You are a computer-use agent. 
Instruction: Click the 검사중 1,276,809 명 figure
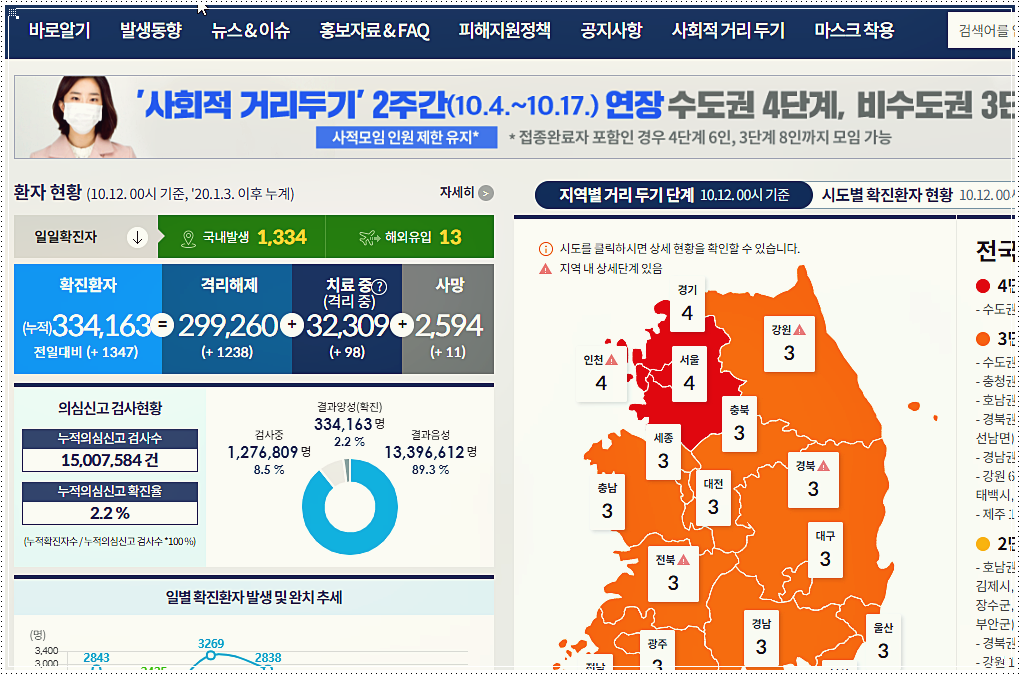point(269,452)
